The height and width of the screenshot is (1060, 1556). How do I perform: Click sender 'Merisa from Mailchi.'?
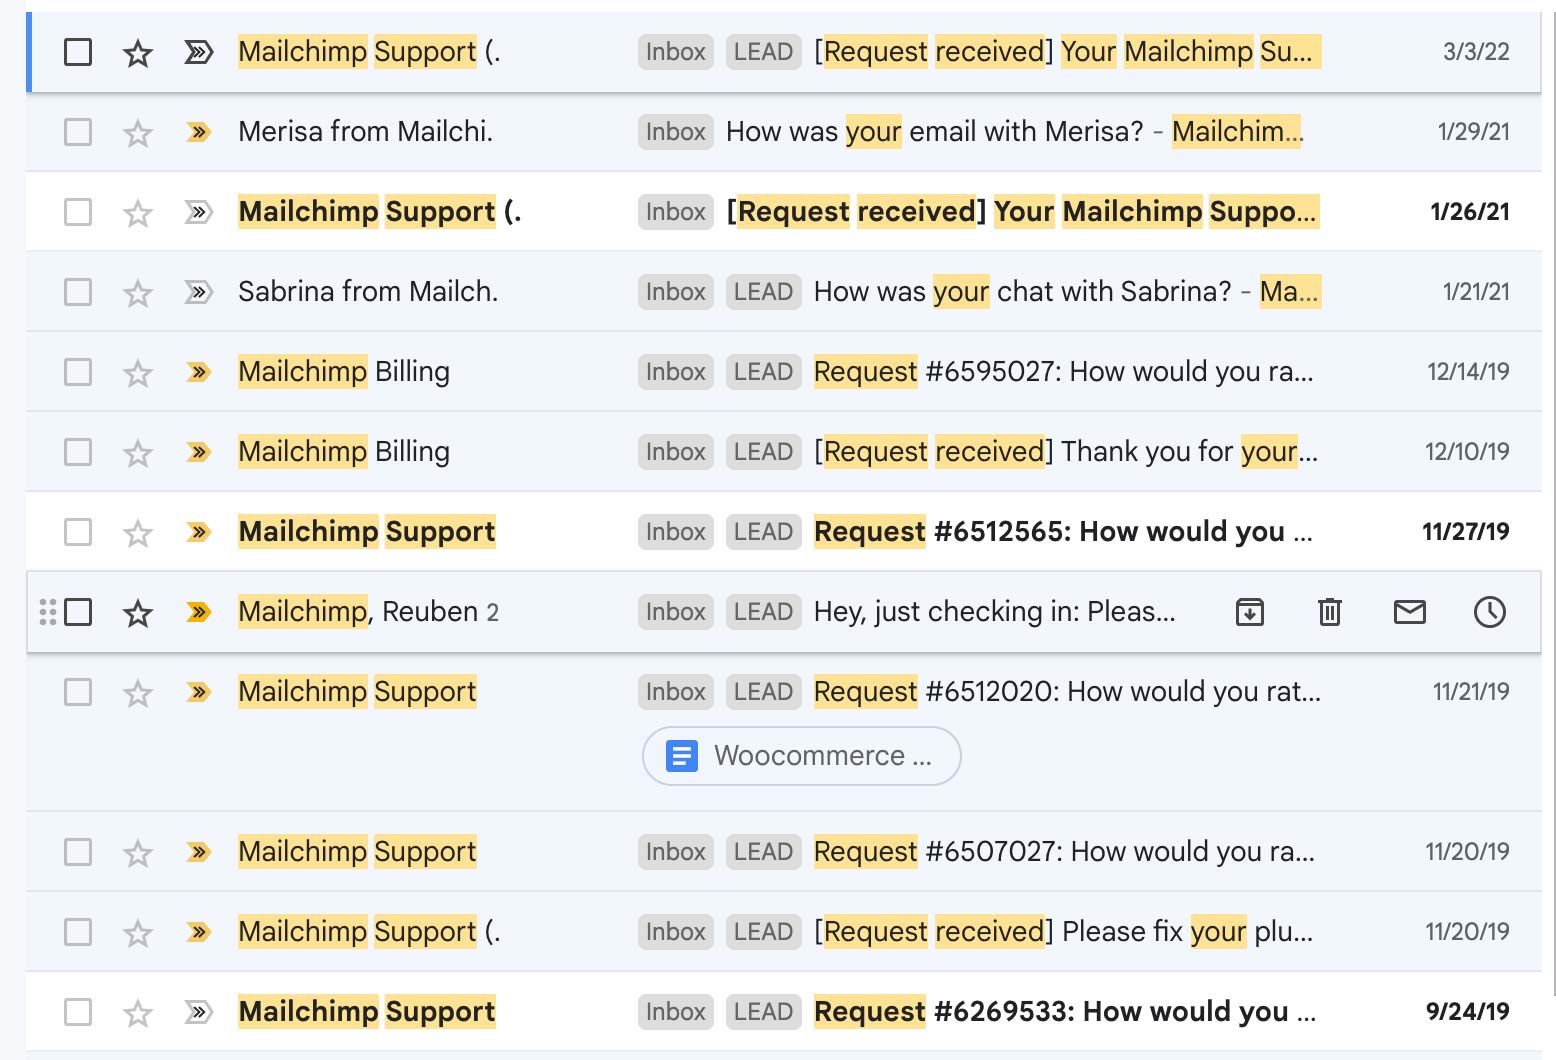[x=365, y=131]
